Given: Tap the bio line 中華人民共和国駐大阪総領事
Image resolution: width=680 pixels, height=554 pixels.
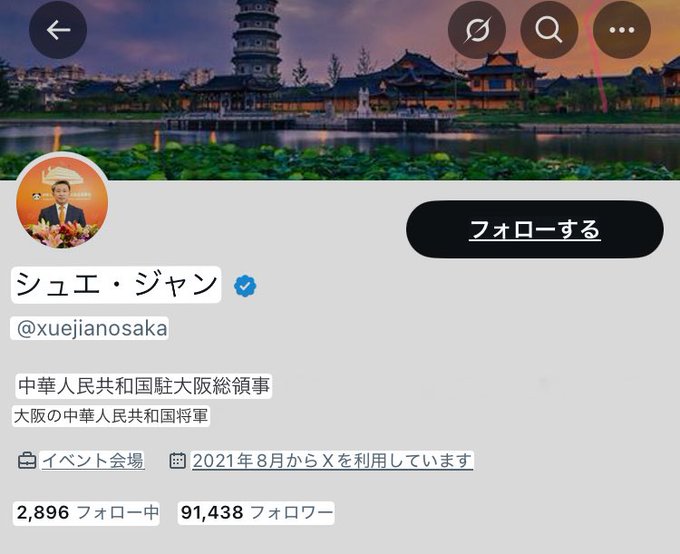Looking at the screenshot, I should [x=144, y=386].
